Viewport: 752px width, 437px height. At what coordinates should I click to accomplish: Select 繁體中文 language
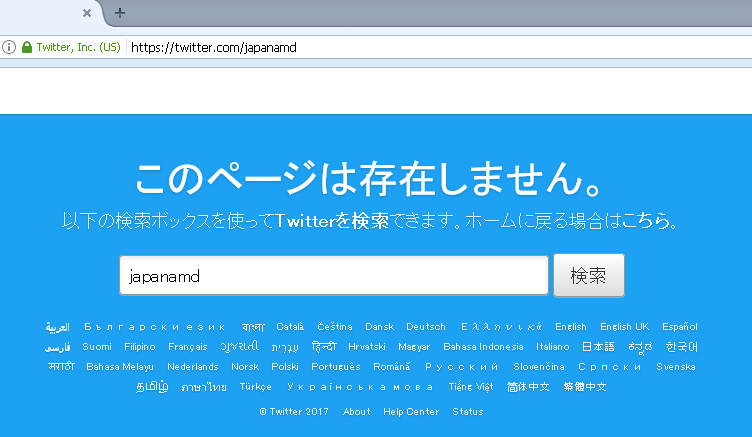[585, 387]
